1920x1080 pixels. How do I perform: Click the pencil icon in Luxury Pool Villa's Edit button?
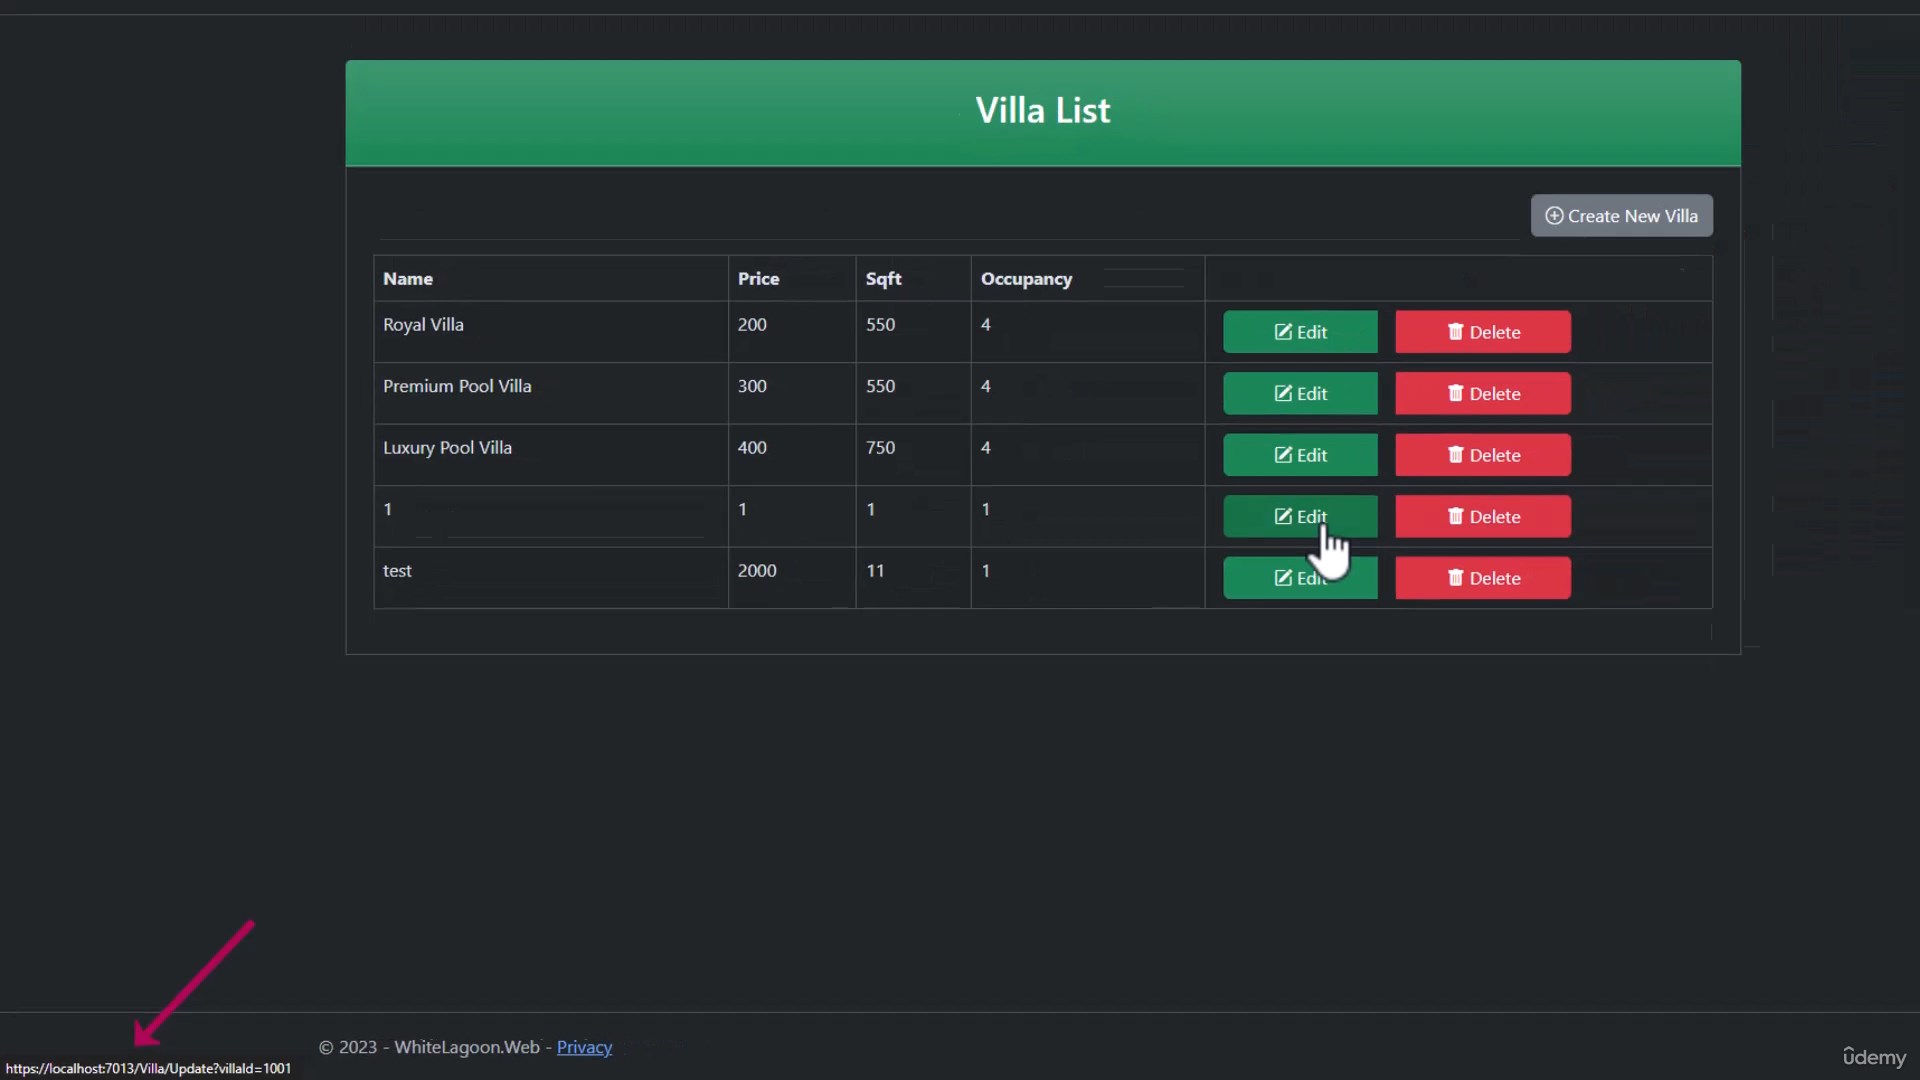1283,455
